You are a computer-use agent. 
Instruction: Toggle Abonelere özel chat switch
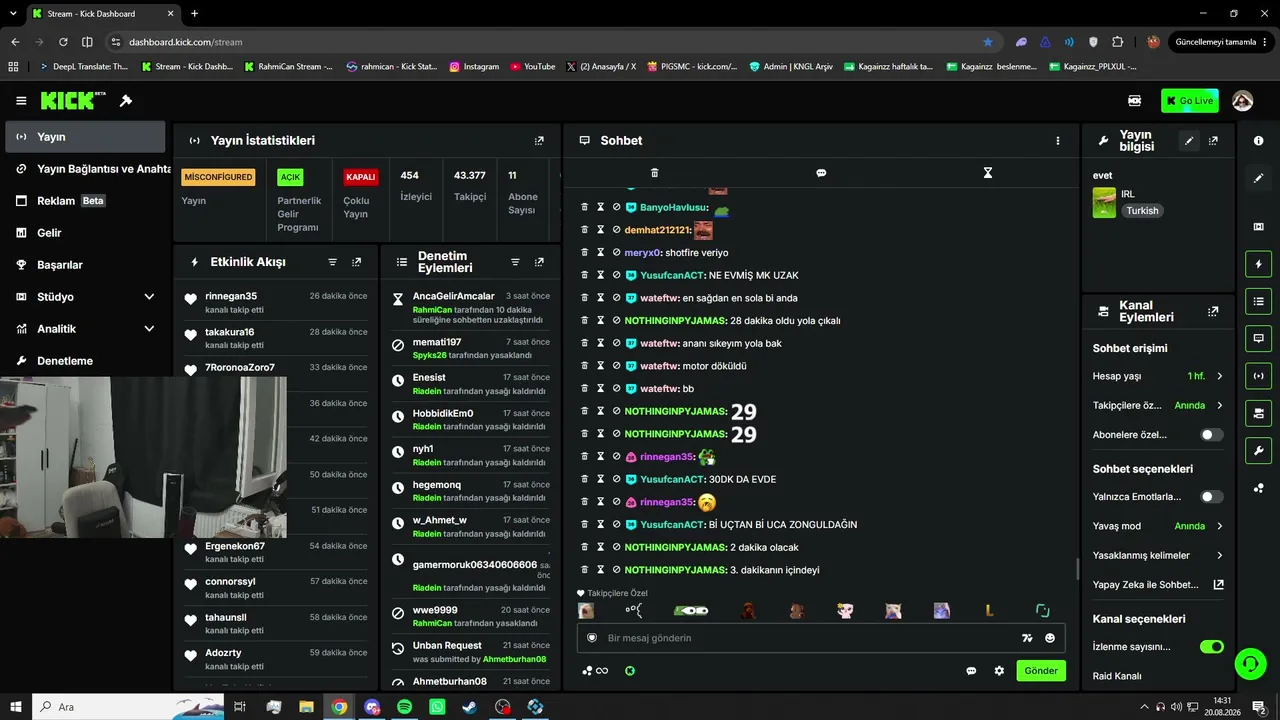pyautogui.click(x=1211, y=435)
